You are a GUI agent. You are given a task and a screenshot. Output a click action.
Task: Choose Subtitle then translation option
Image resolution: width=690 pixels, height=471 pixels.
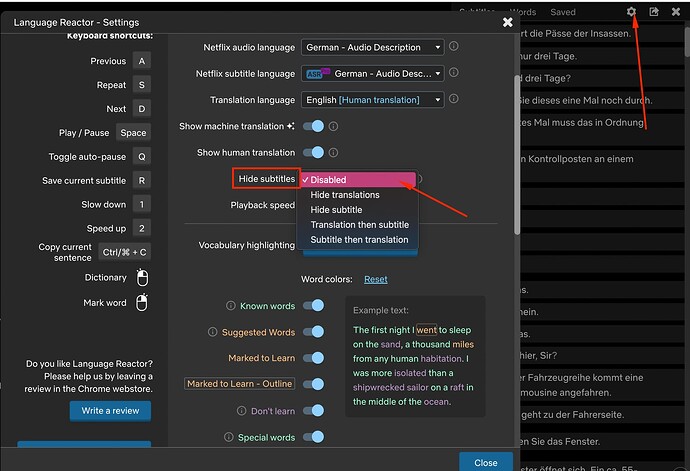(359, 240)
